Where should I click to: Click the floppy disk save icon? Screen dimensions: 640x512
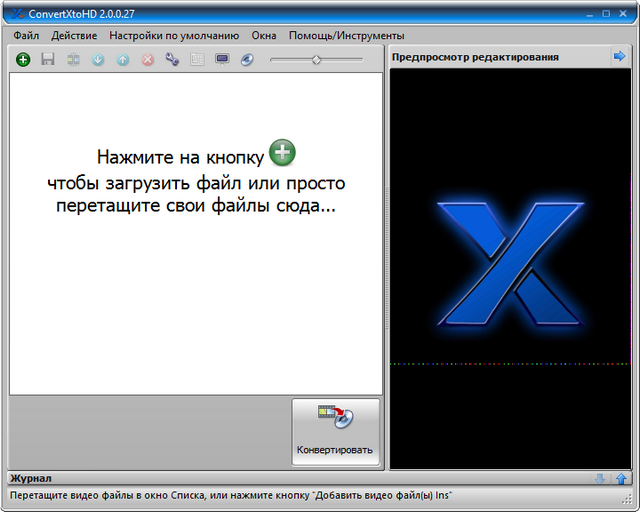point(48,60)
